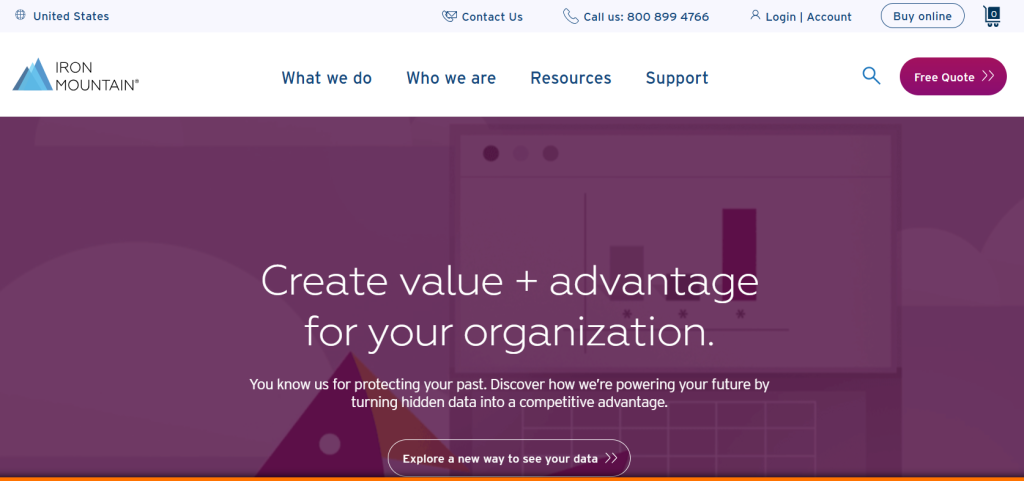Click the Call us 800 899 4766 link
The height and width of the screenshot is (481, 1024).
pyautogui.click(x=646, y=17)
